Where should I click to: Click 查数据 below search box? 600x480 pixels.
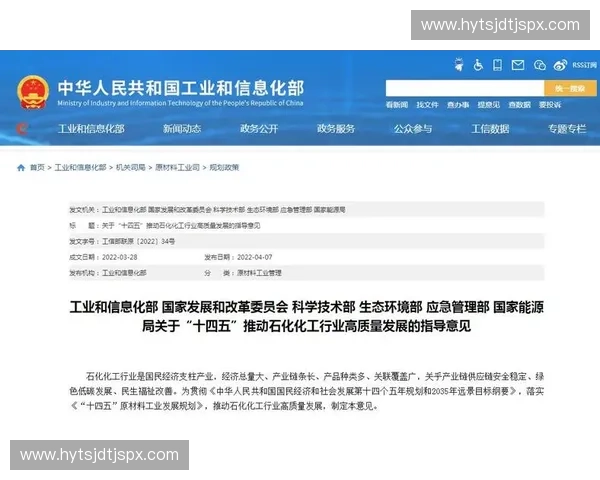pos(519,105)
